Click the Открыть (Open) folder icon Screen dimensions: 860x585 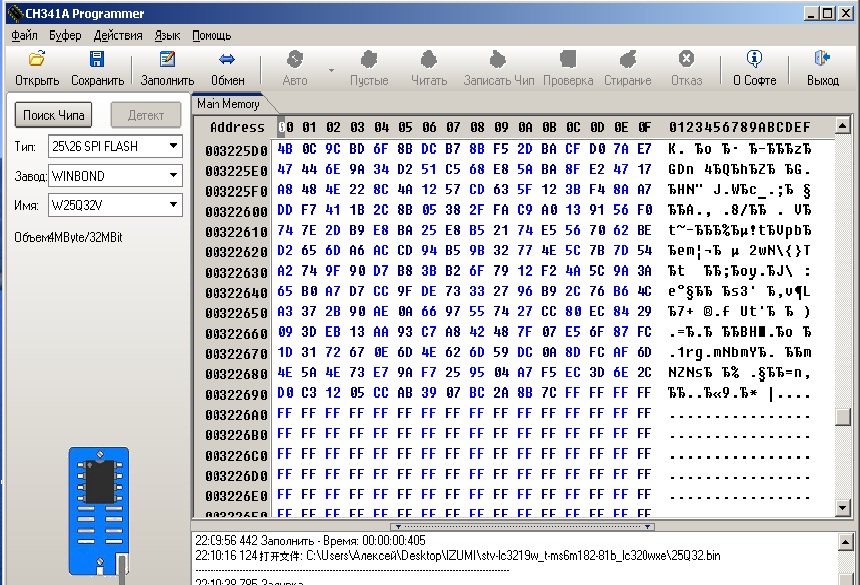[37, 60]
